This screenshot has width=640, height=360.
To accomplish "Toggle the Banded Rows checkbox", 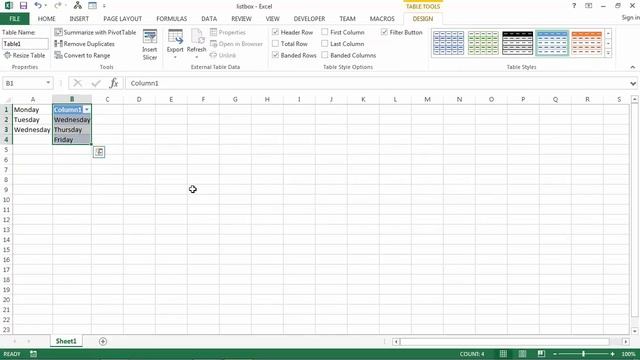I will pos(276,55).
